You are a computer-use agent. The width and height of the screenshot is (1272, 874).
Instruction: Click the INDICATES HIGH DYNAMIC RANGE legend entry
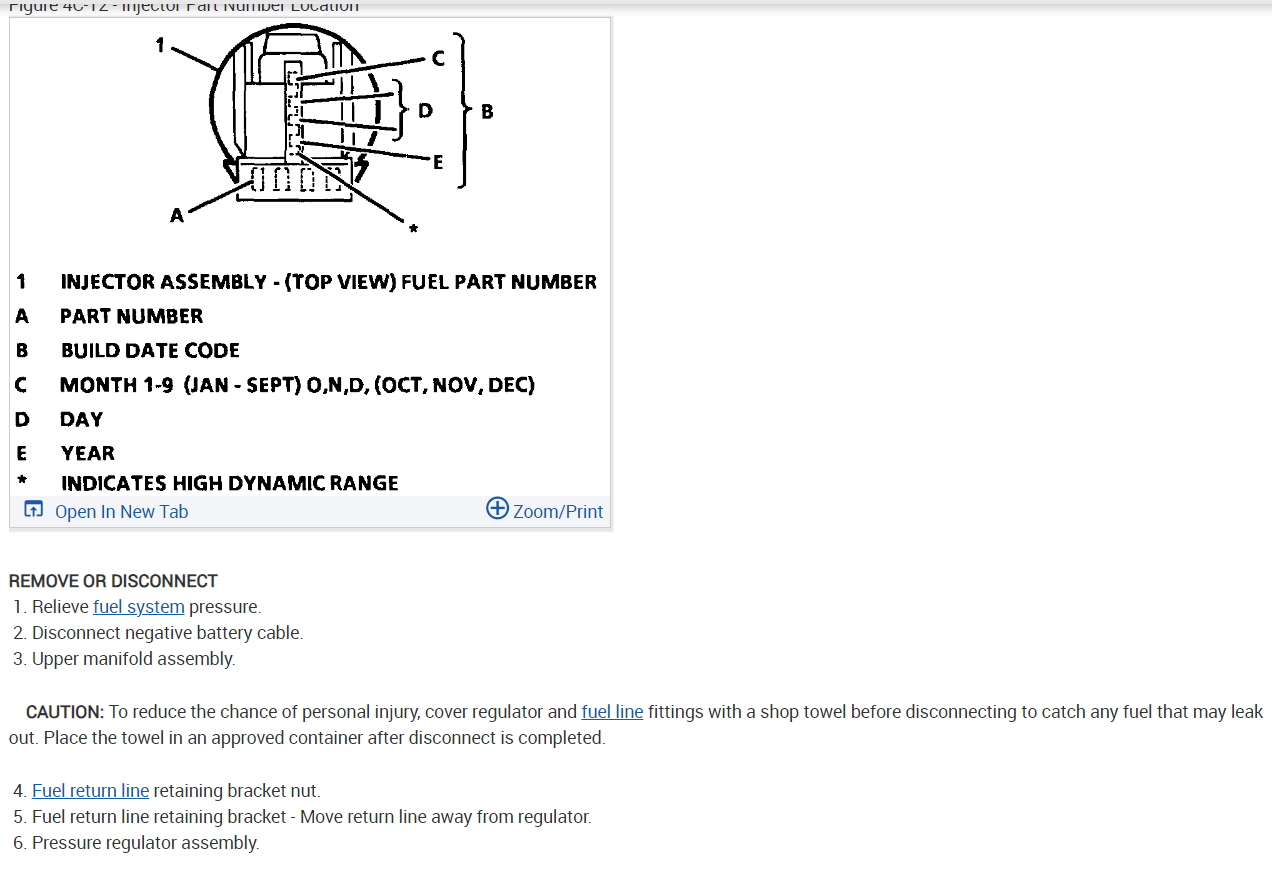tap(229, 483)
